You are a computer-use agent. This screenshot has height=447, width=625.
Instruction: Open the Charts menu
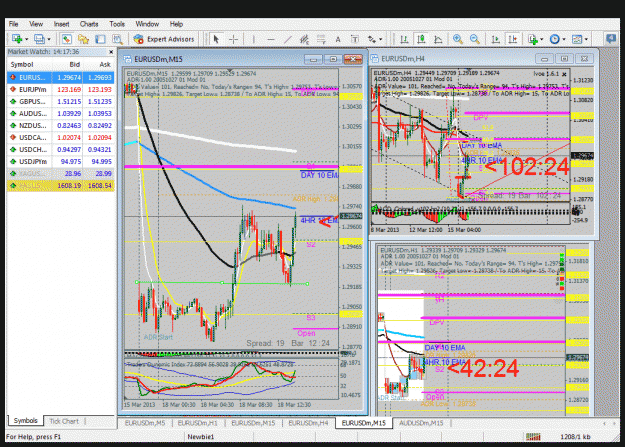pyautogui.click(x=89, y=24)
